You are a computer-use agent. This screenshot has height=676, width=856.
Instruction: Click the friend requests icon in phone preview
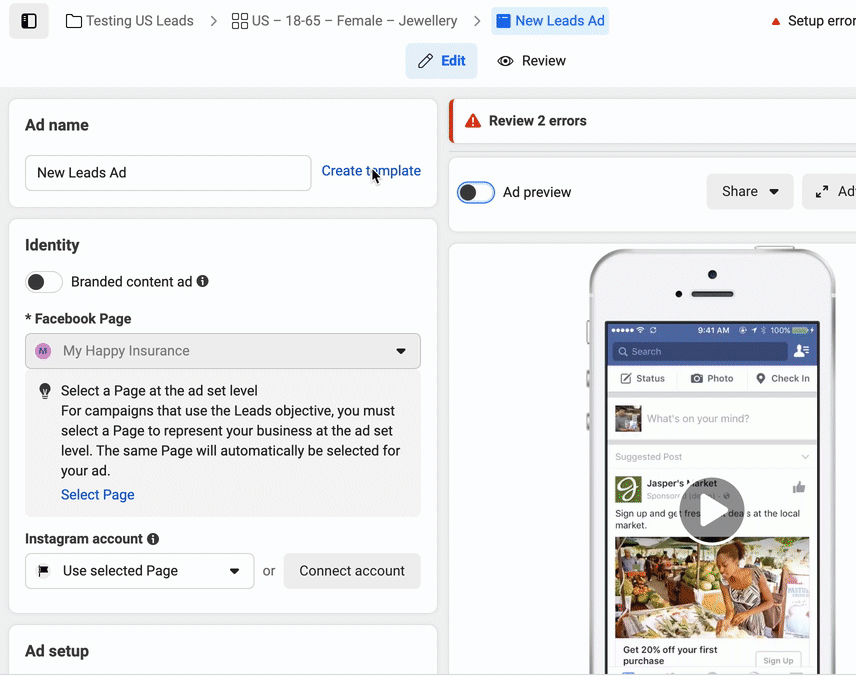point(801,351)
